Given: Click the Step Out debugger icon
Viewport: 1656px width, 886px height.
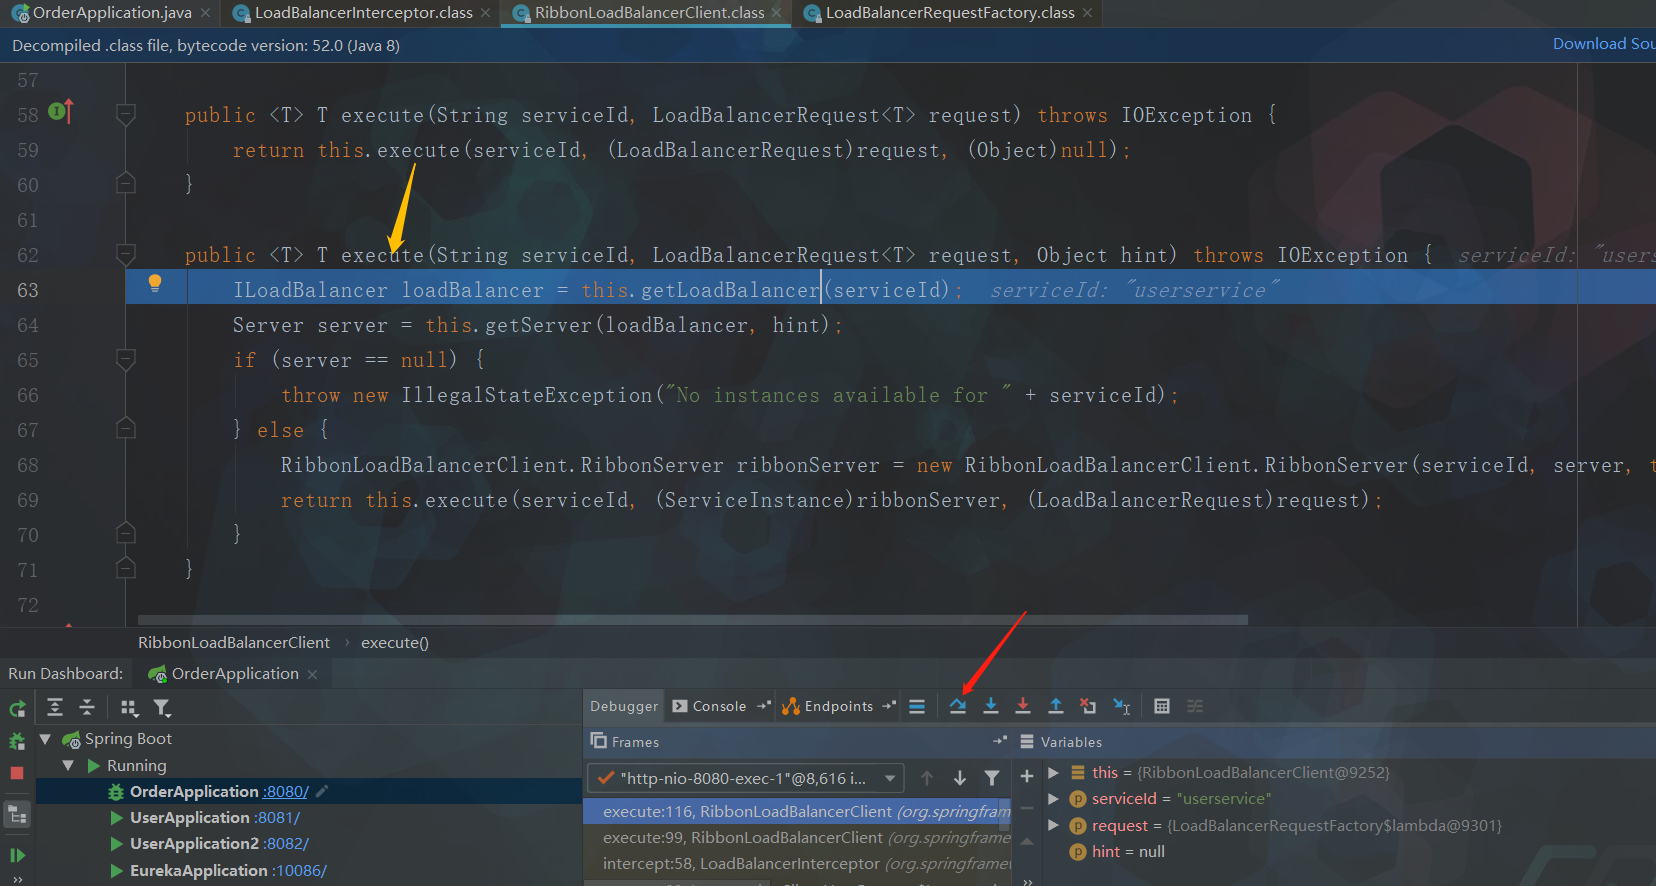Looking at the screenshot, I should click(x=1055, y=706).
